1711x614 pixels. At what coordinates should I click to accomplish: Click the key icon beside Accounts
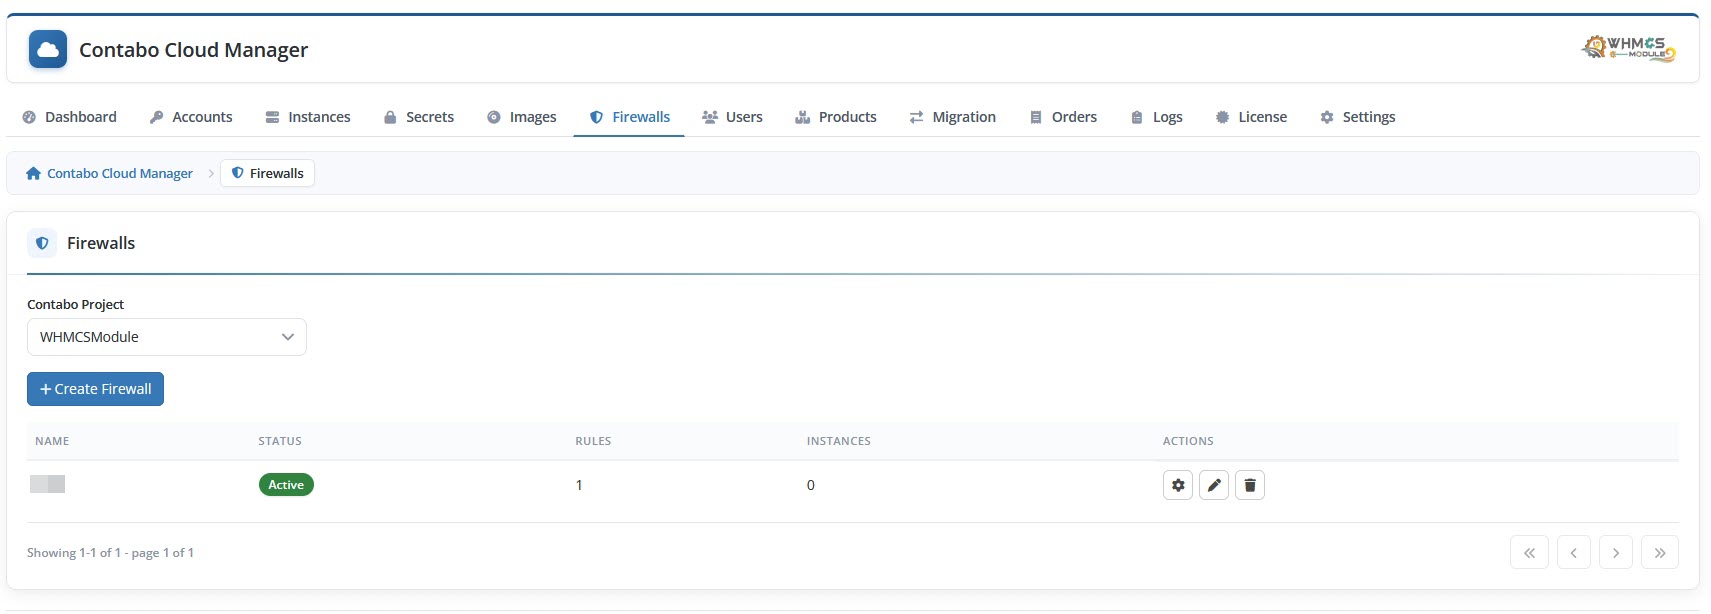point(156,117)
